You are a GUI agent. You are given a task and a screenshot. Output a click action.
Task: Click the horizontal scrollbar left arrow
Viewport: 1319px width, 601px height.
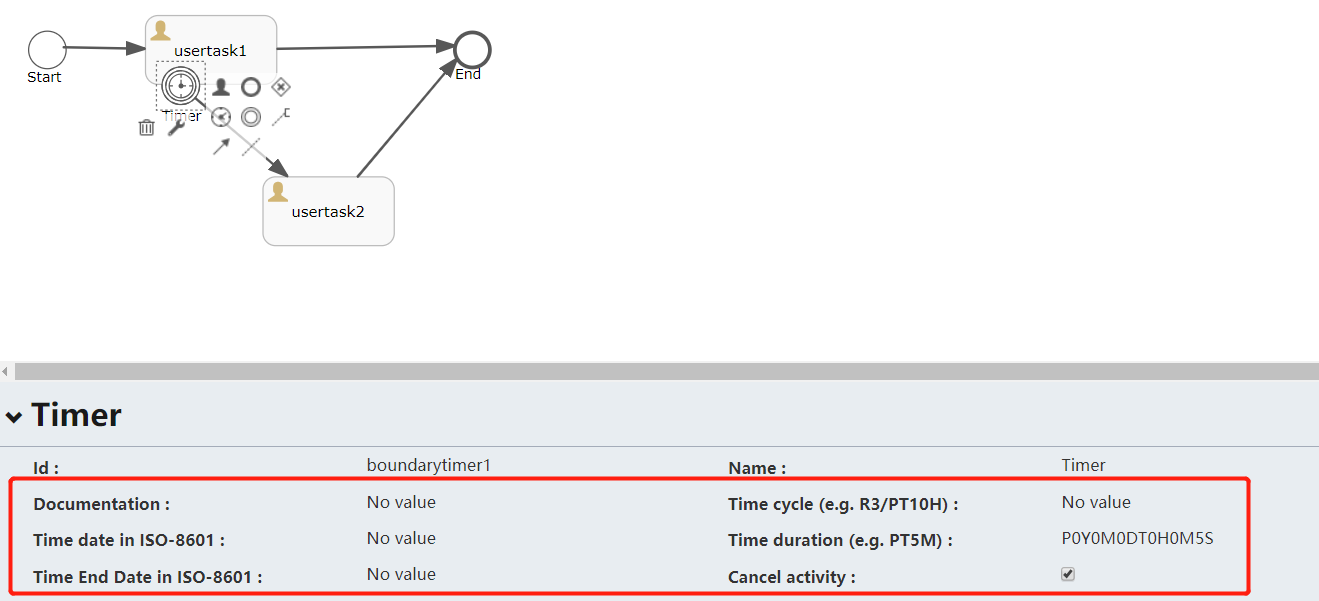[x=5, y=371]
